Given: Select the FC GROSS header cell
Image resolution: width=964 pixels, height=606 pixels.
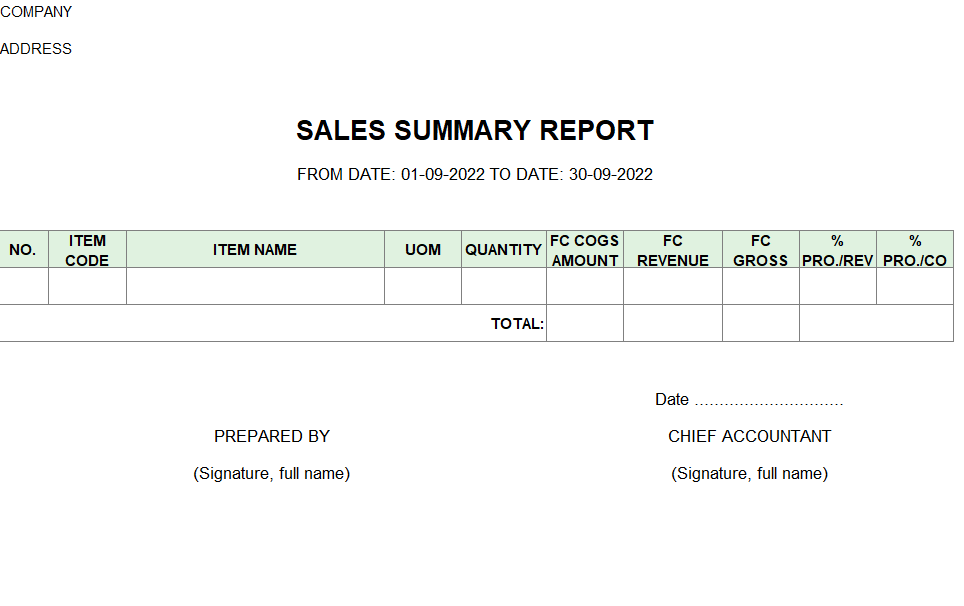Looking at the screenshot, I should tap(761, 250).
